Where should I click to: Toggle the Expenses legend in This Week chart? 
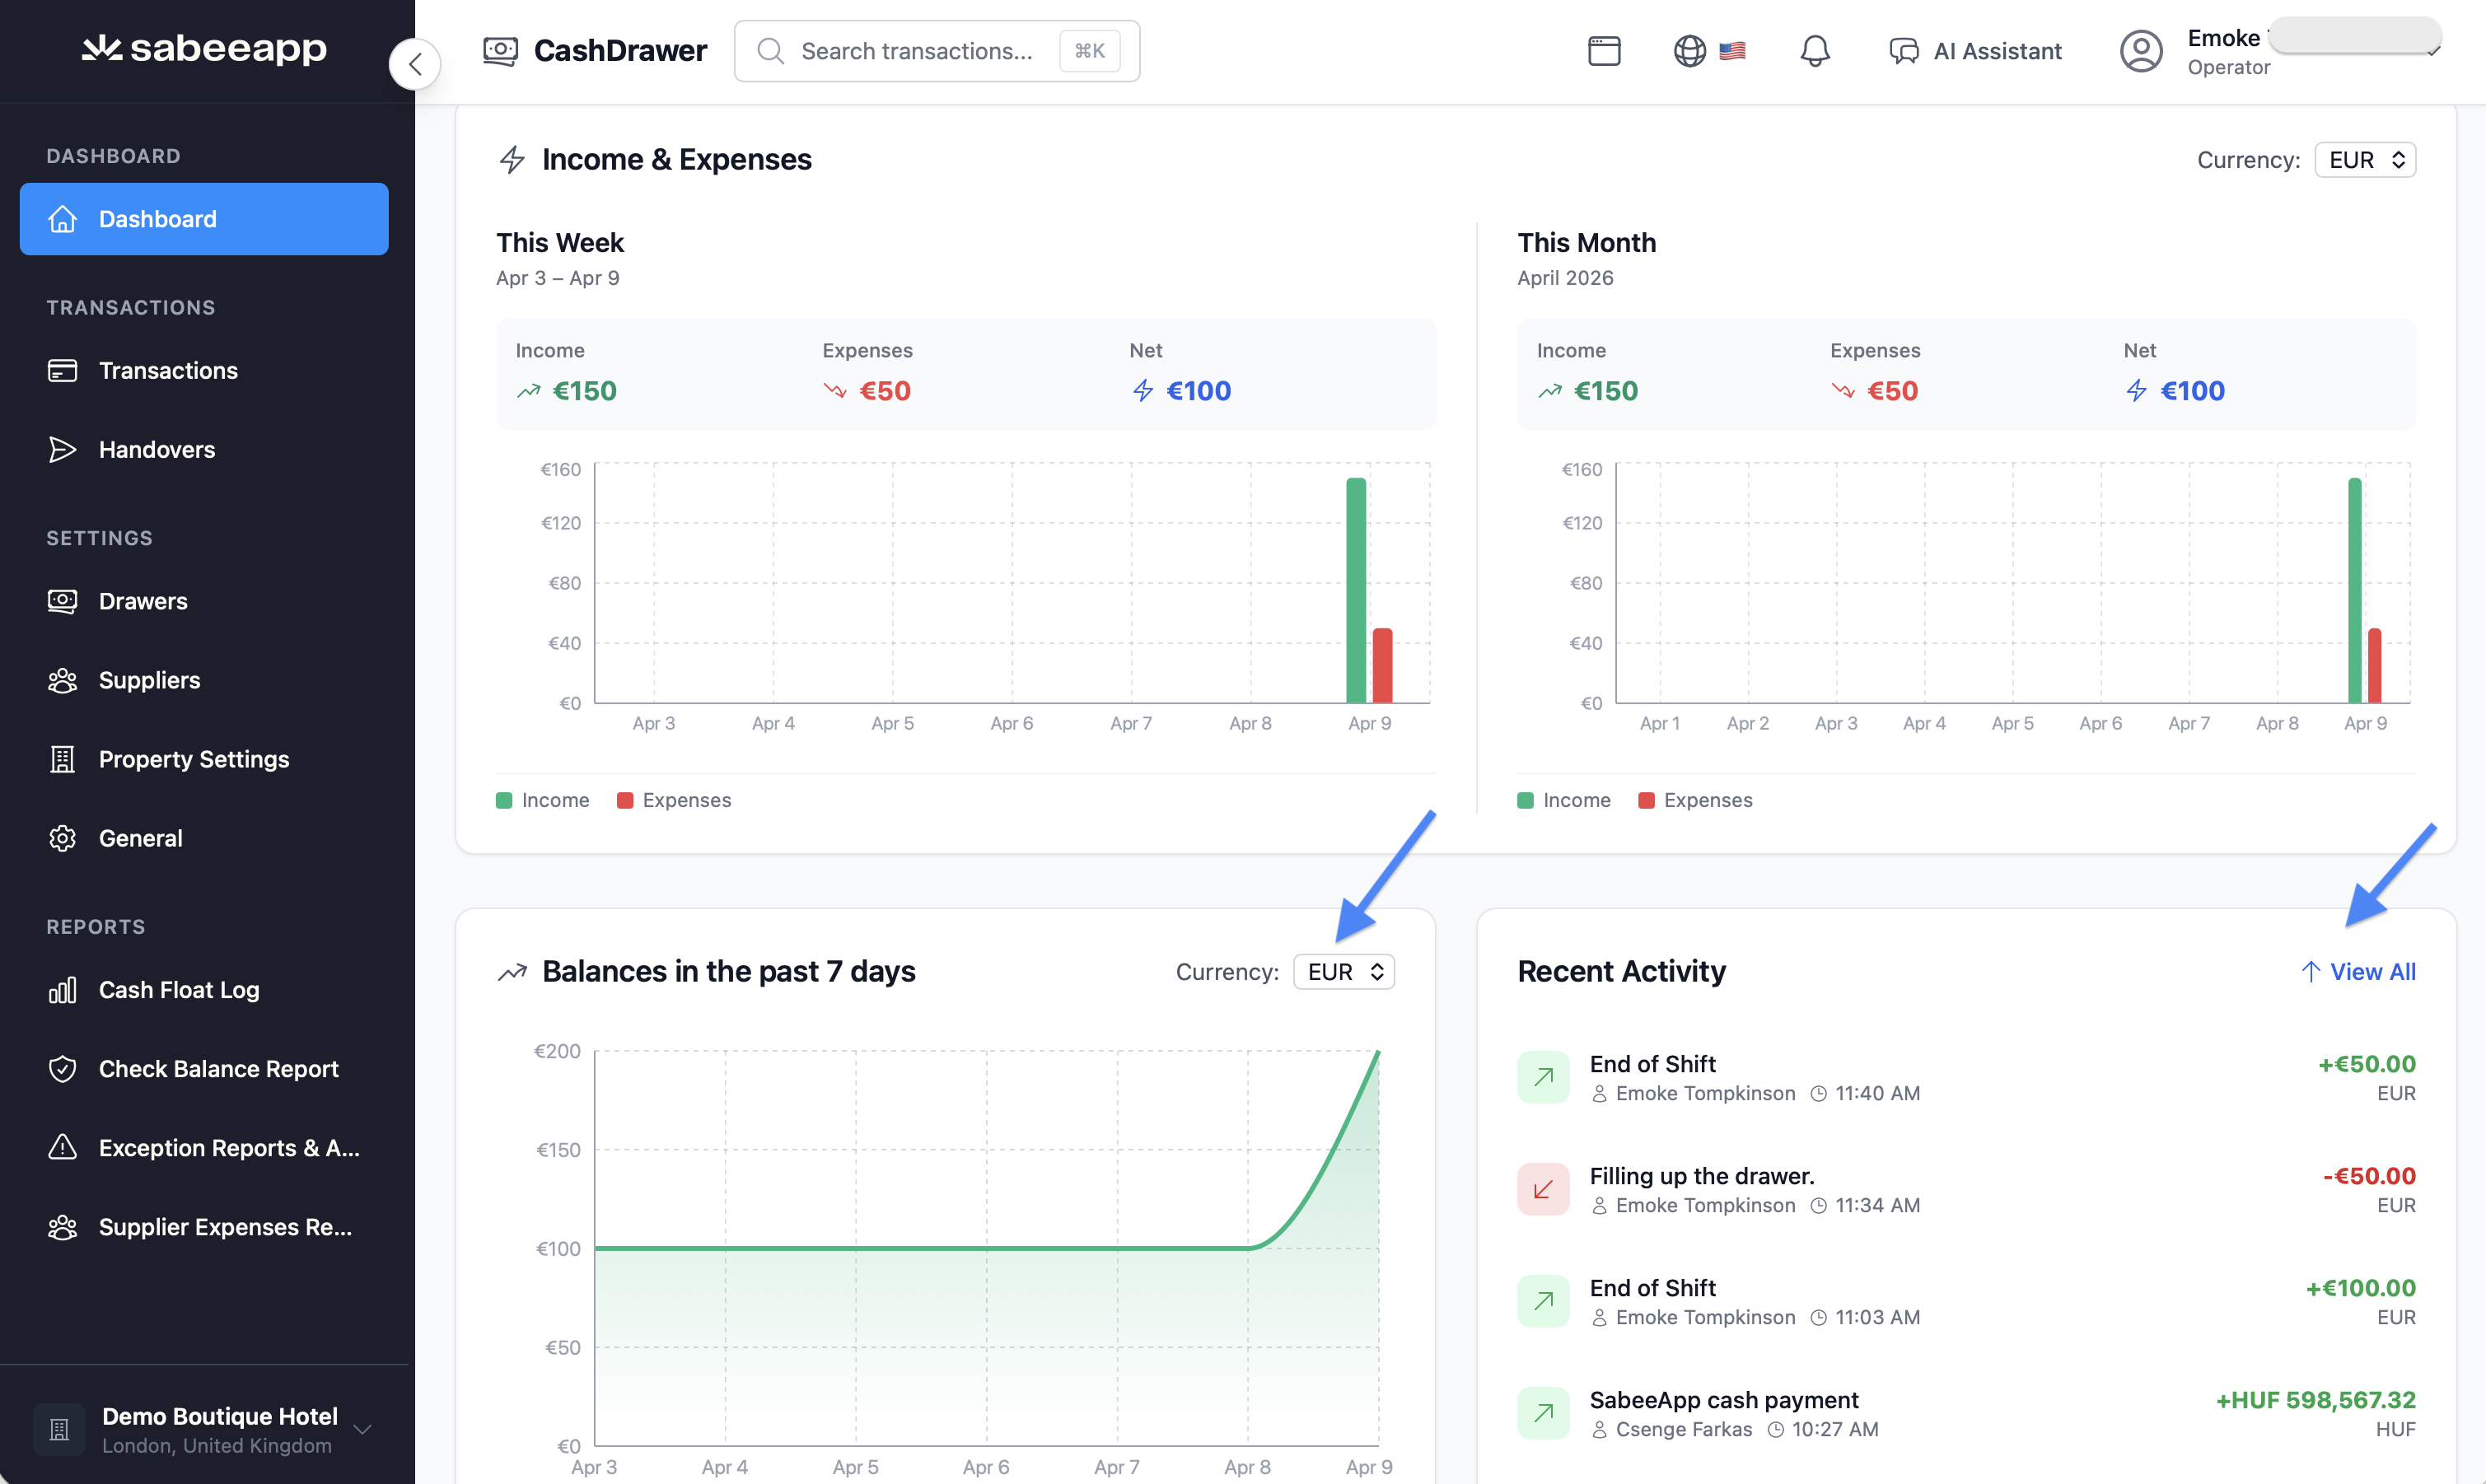pyautogui.click(x=674, y=800)
